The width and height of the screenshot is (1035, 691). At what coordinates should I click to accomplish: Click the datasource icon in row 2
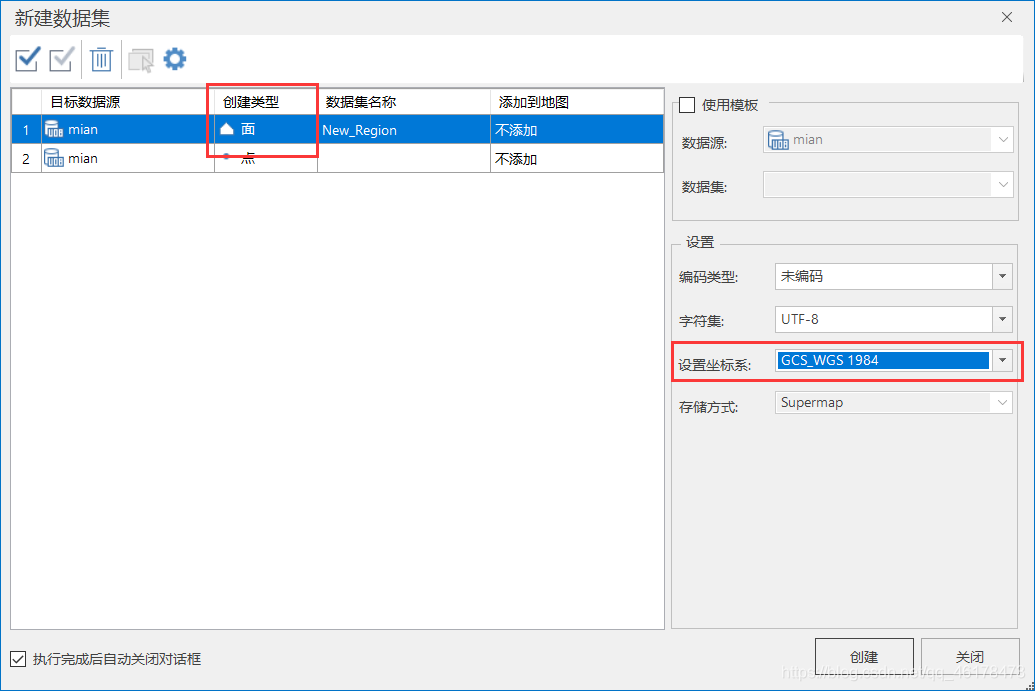pos(53,158)
